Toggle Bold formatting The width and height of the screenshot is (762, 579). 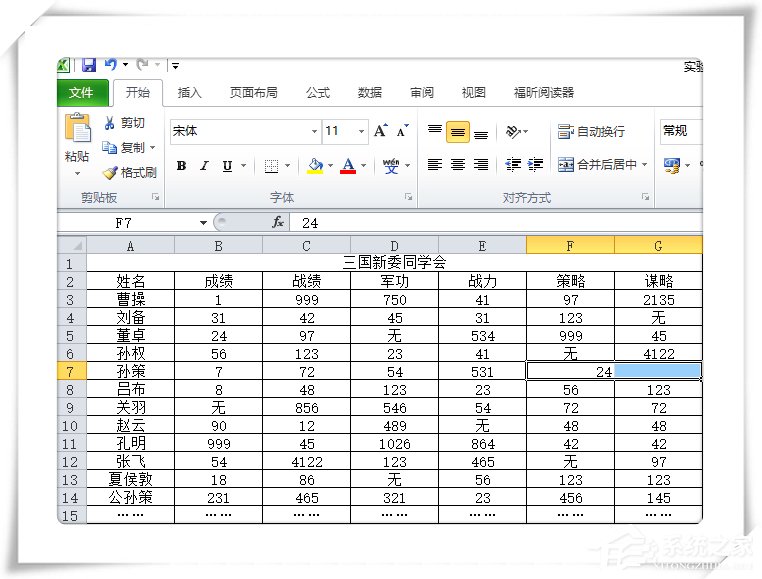[181, 166]
